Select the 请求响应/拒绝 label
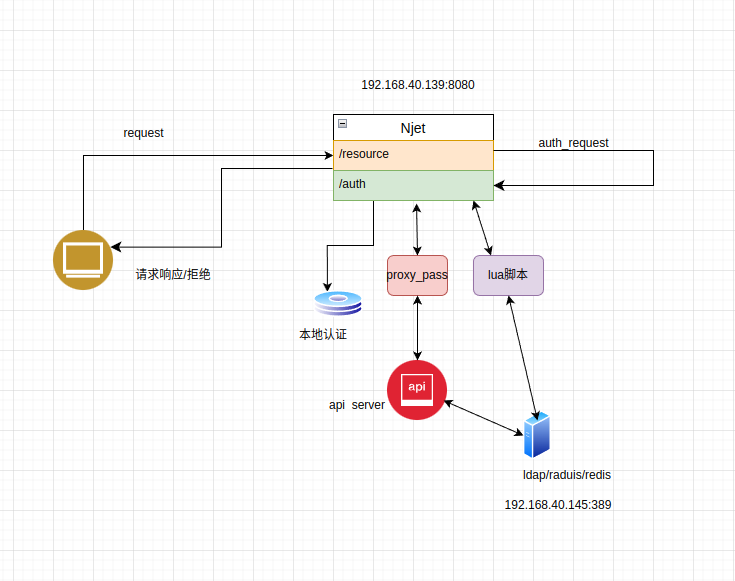This screenshot has height=581, width=735. click(x=173, y=274)
